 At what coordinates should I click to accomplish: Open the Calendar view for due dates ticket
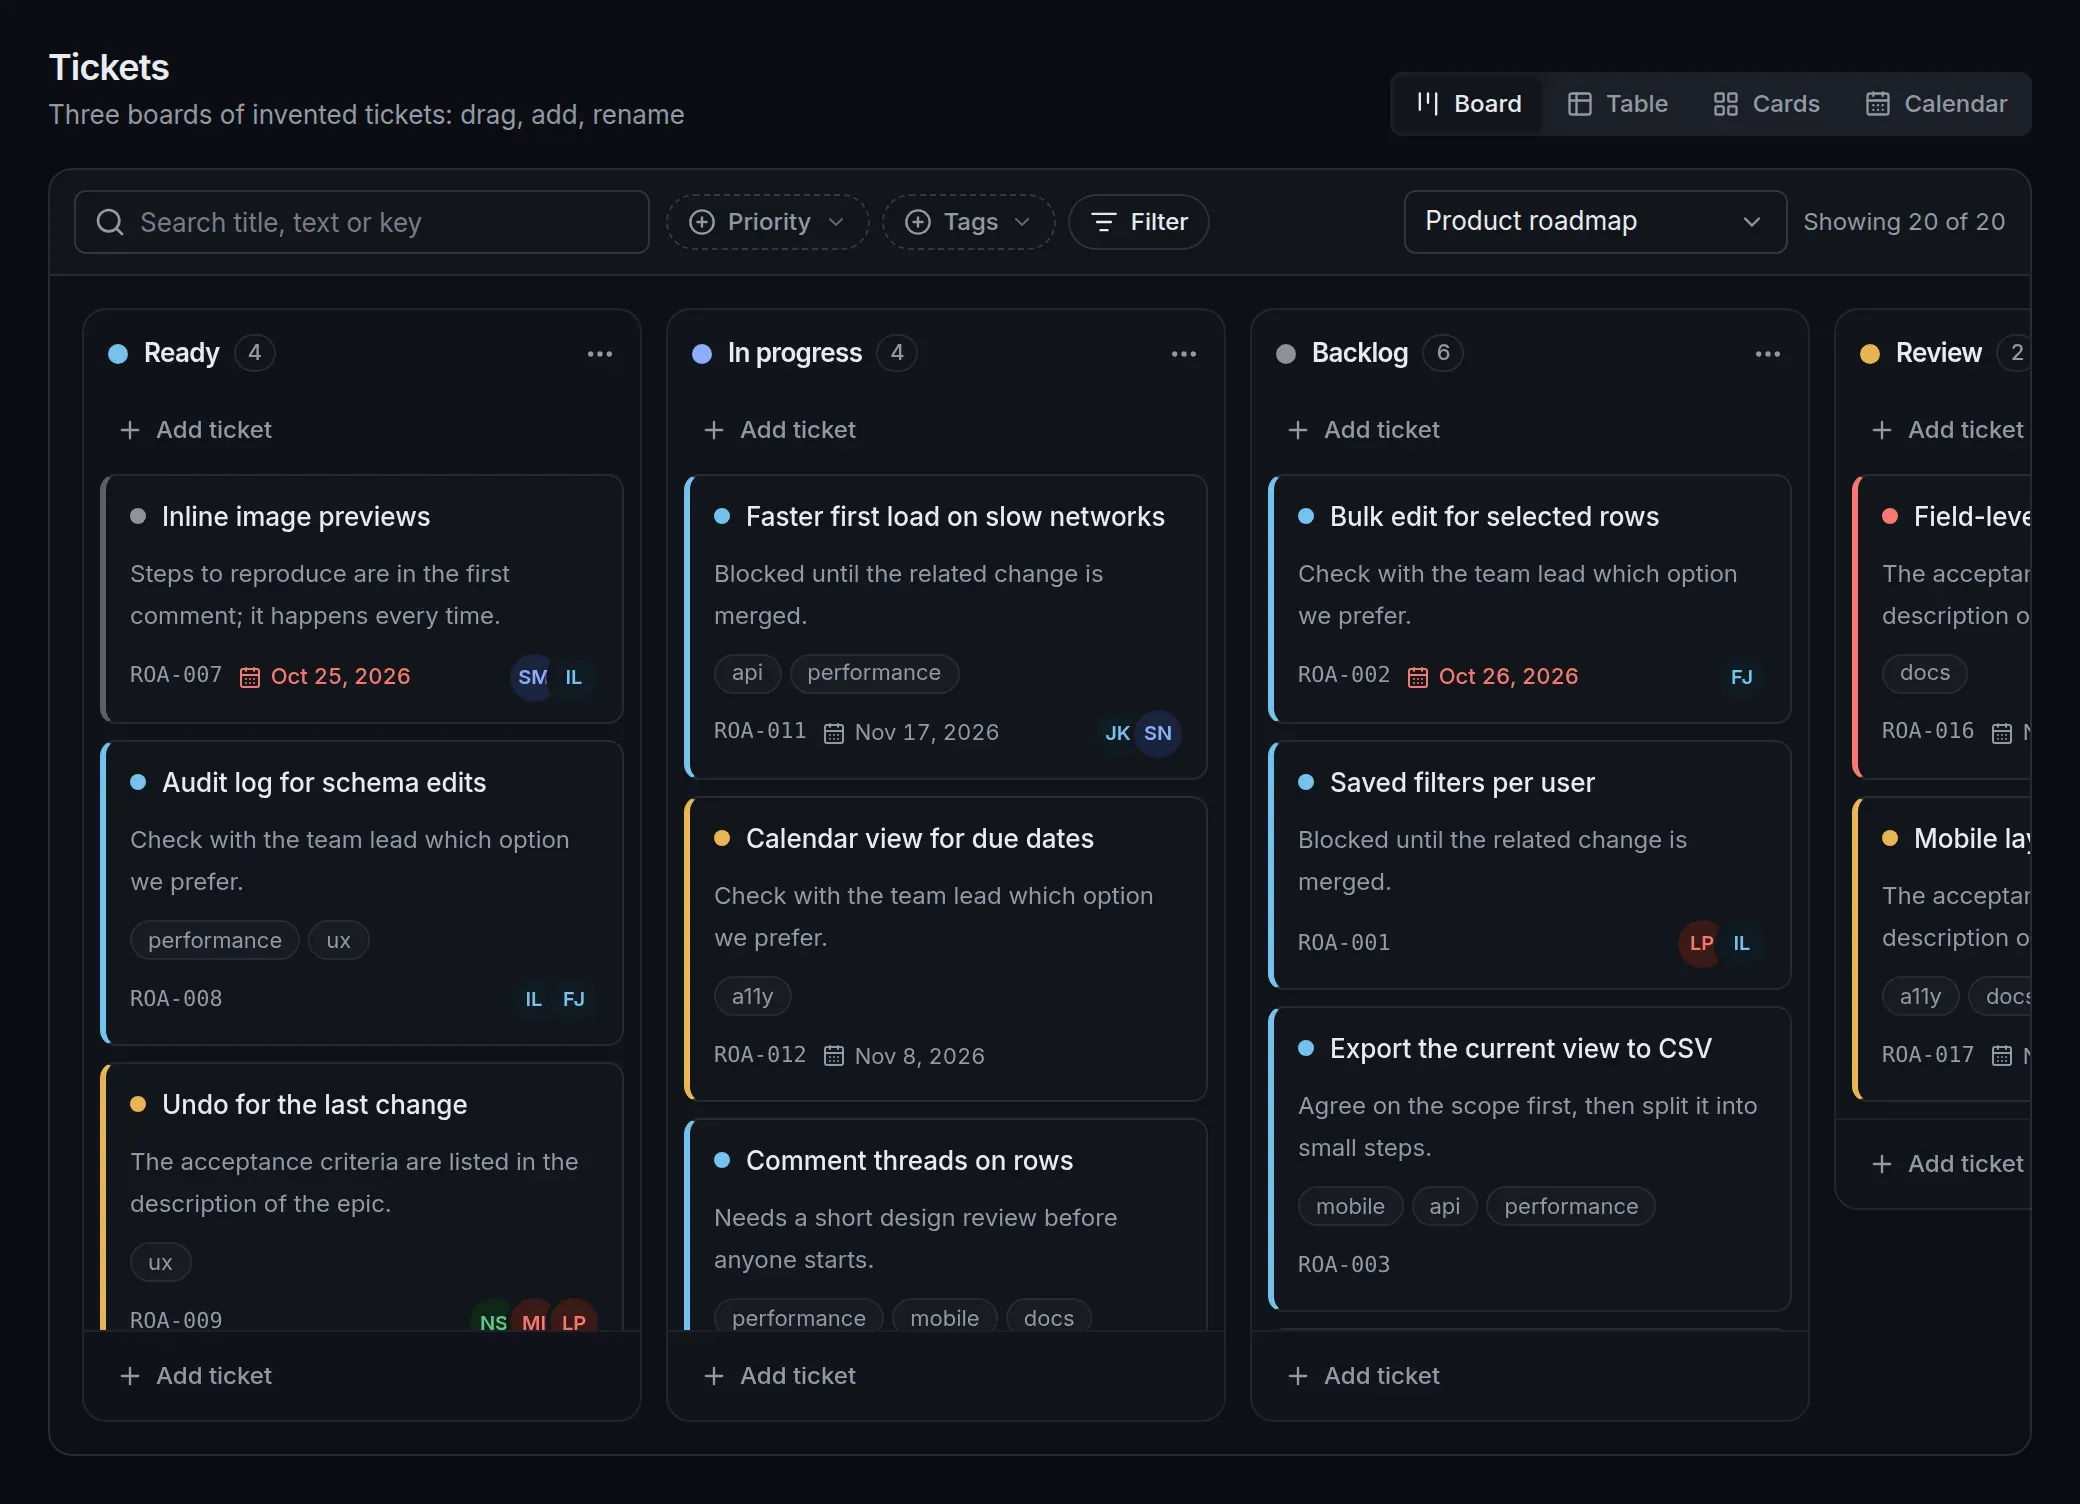pyautogui.click(x=946, y=948)
